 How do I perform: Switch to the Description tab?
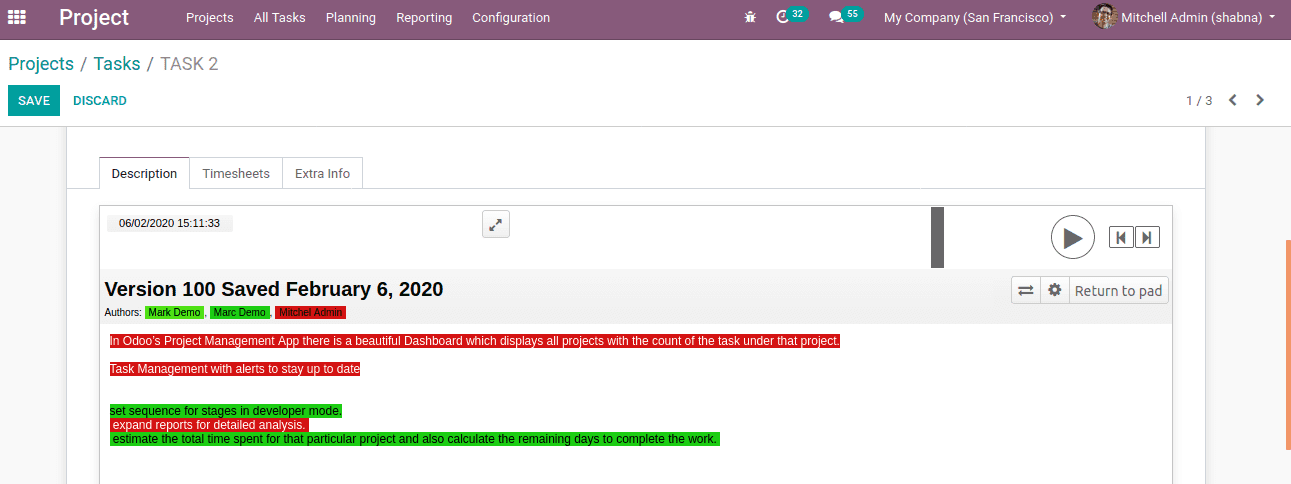(144, 173)
